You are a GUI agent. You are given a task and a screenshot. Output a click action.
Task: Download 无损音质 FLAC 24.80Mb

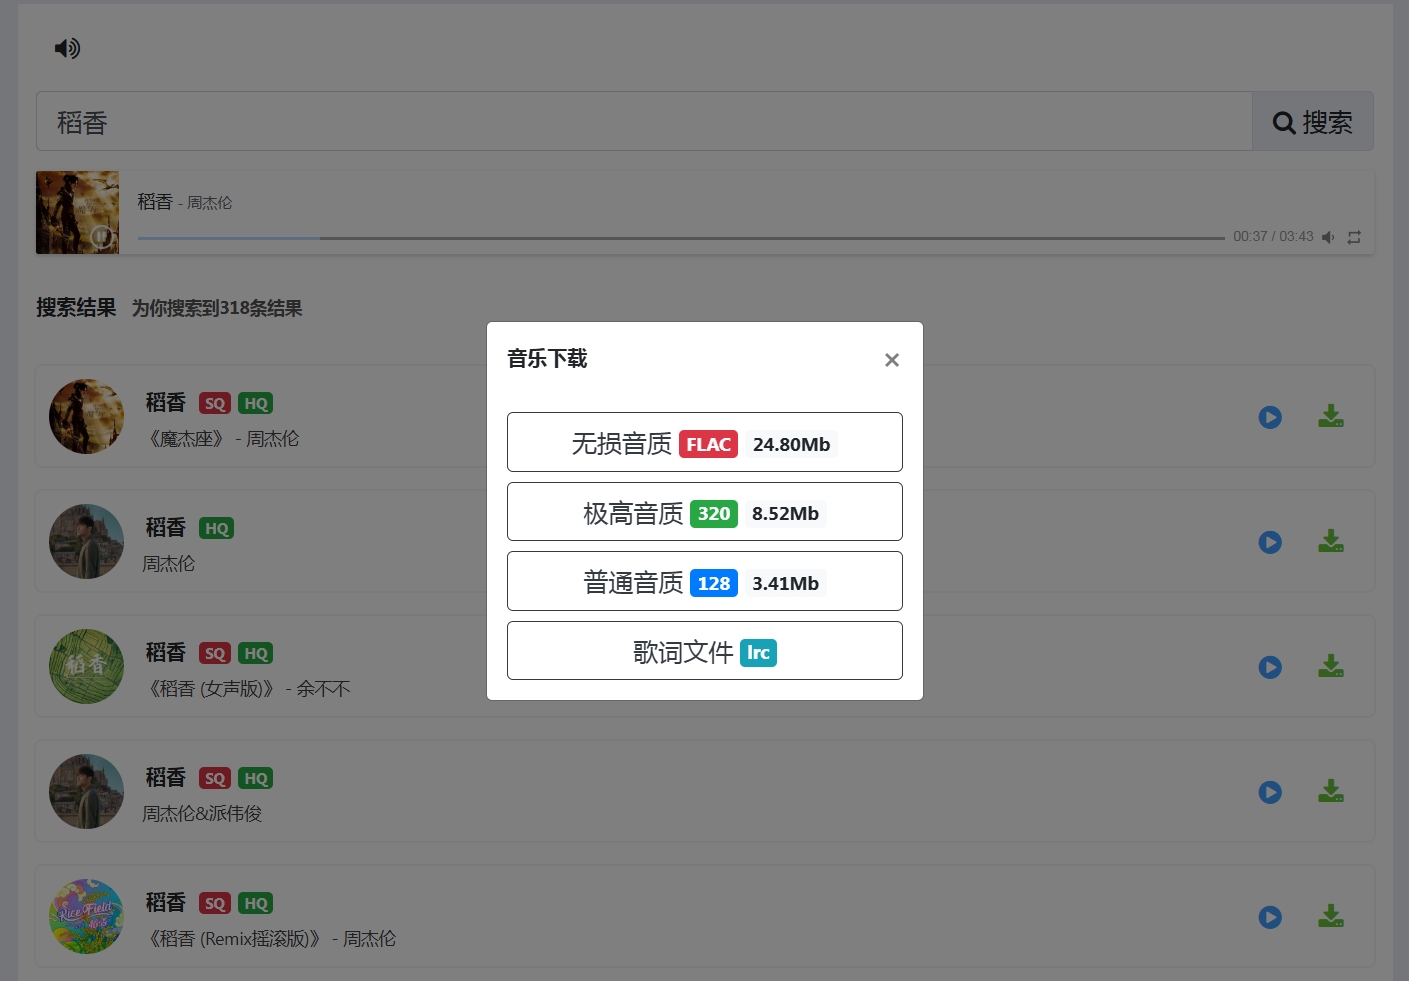[704, 442]
